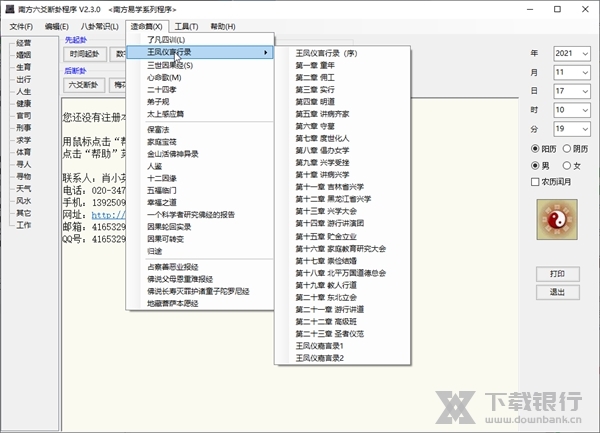
Task: Select 工作 in the category tree
Action: coord(24,225)
